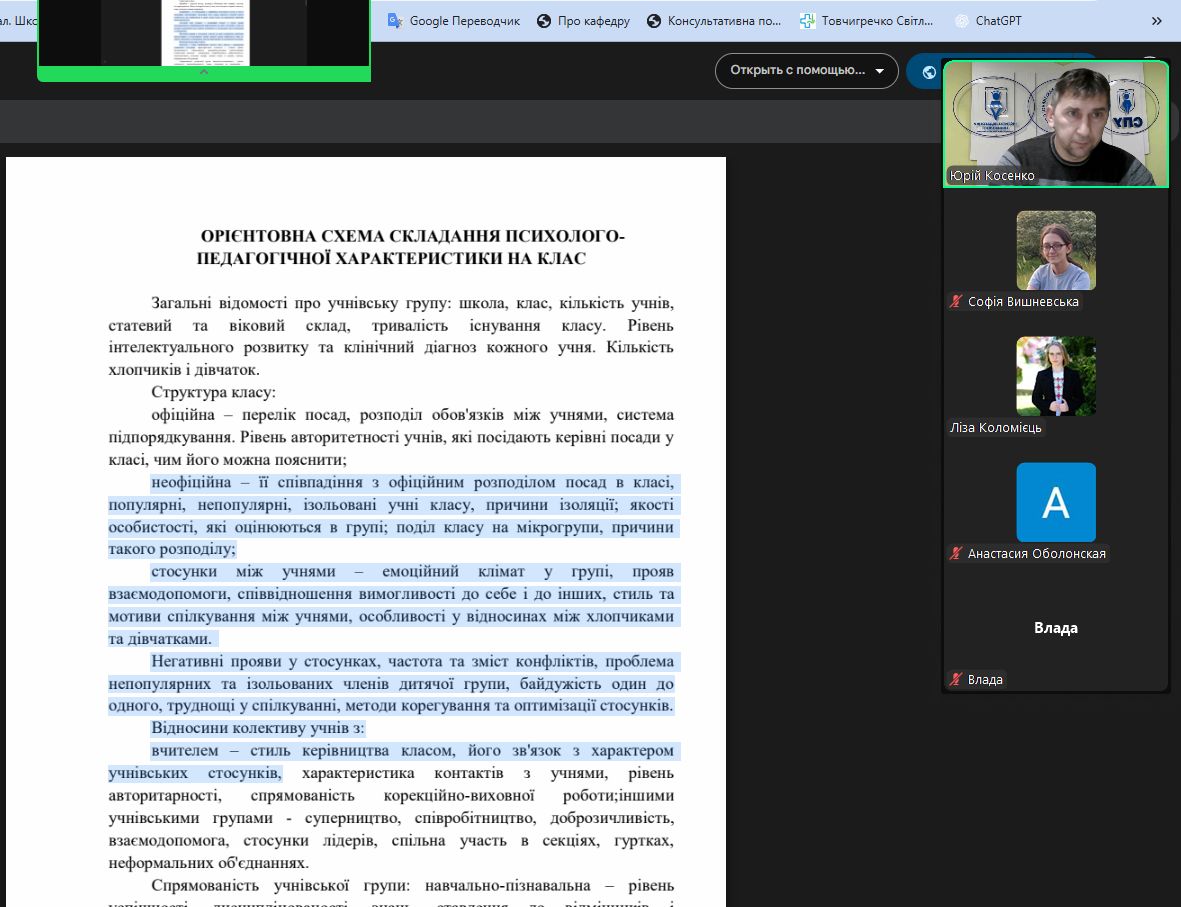The image size is (1181, 907).
Task: Click Влада's muted microphone icon
Action: (956, 680)
